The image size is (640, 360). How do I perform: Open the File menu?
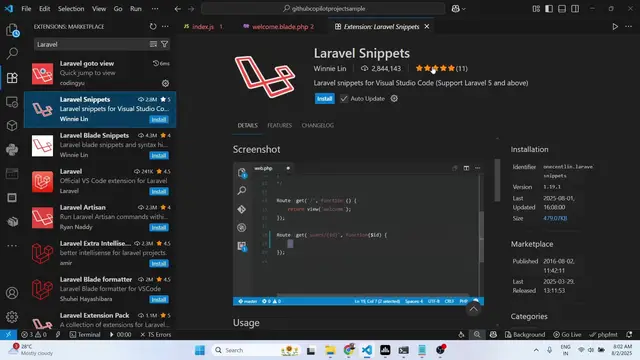(26, 9)
